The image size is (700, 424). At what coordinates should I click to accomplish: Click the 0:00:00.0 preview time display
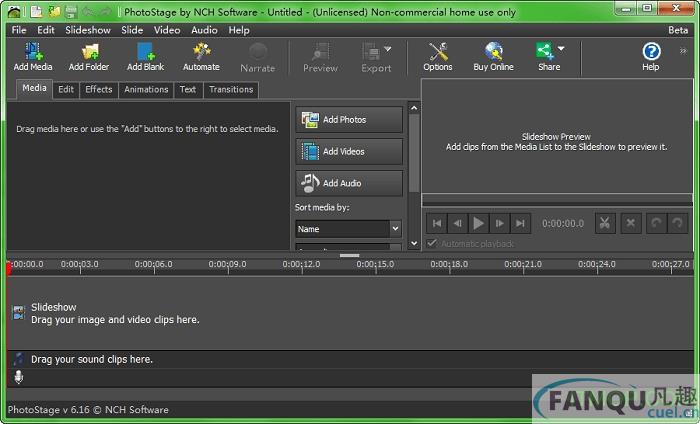click(562, 223)
